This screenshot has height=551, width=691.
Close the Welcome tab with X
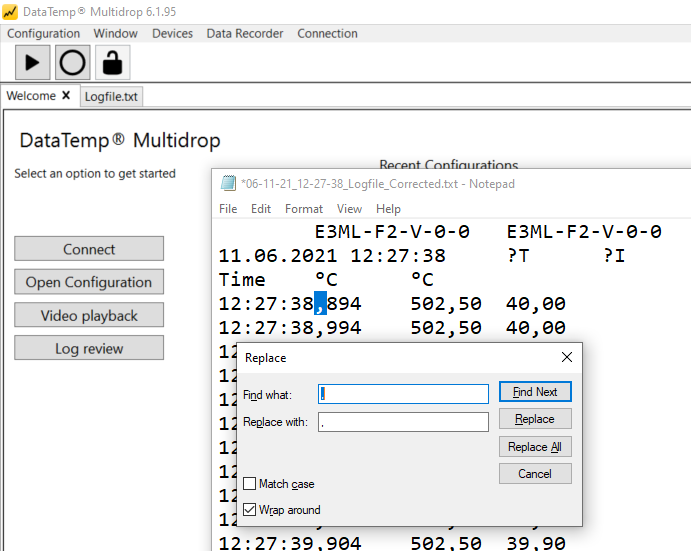coord(66,95)
